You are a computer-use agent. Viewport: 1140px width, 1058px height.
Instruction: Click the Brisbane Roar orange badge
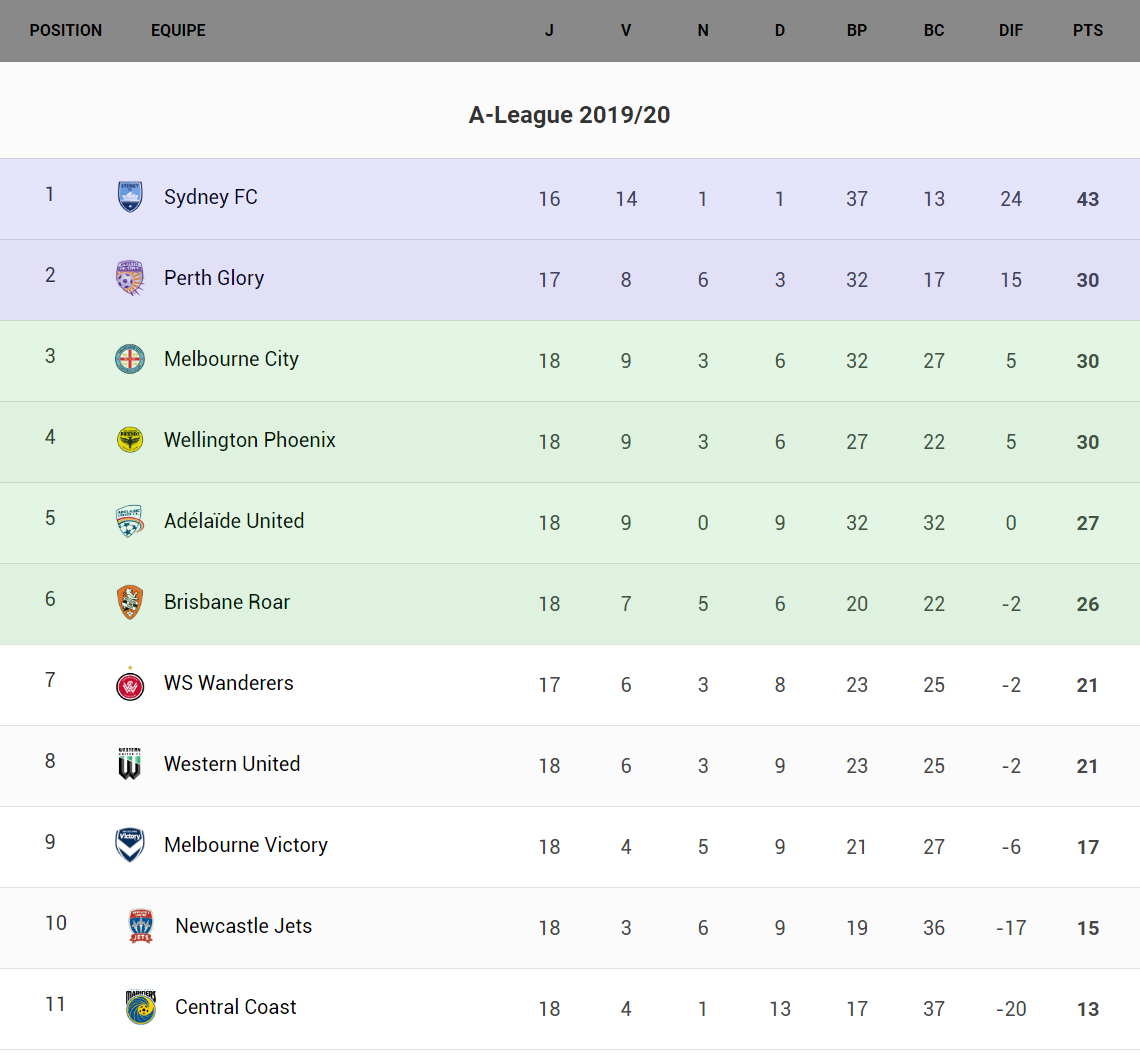tap(130, 602)
